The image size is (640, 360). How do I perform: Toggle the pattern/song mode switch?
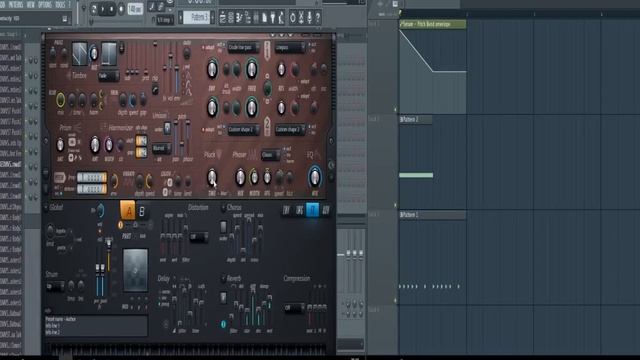click(94, 9)
